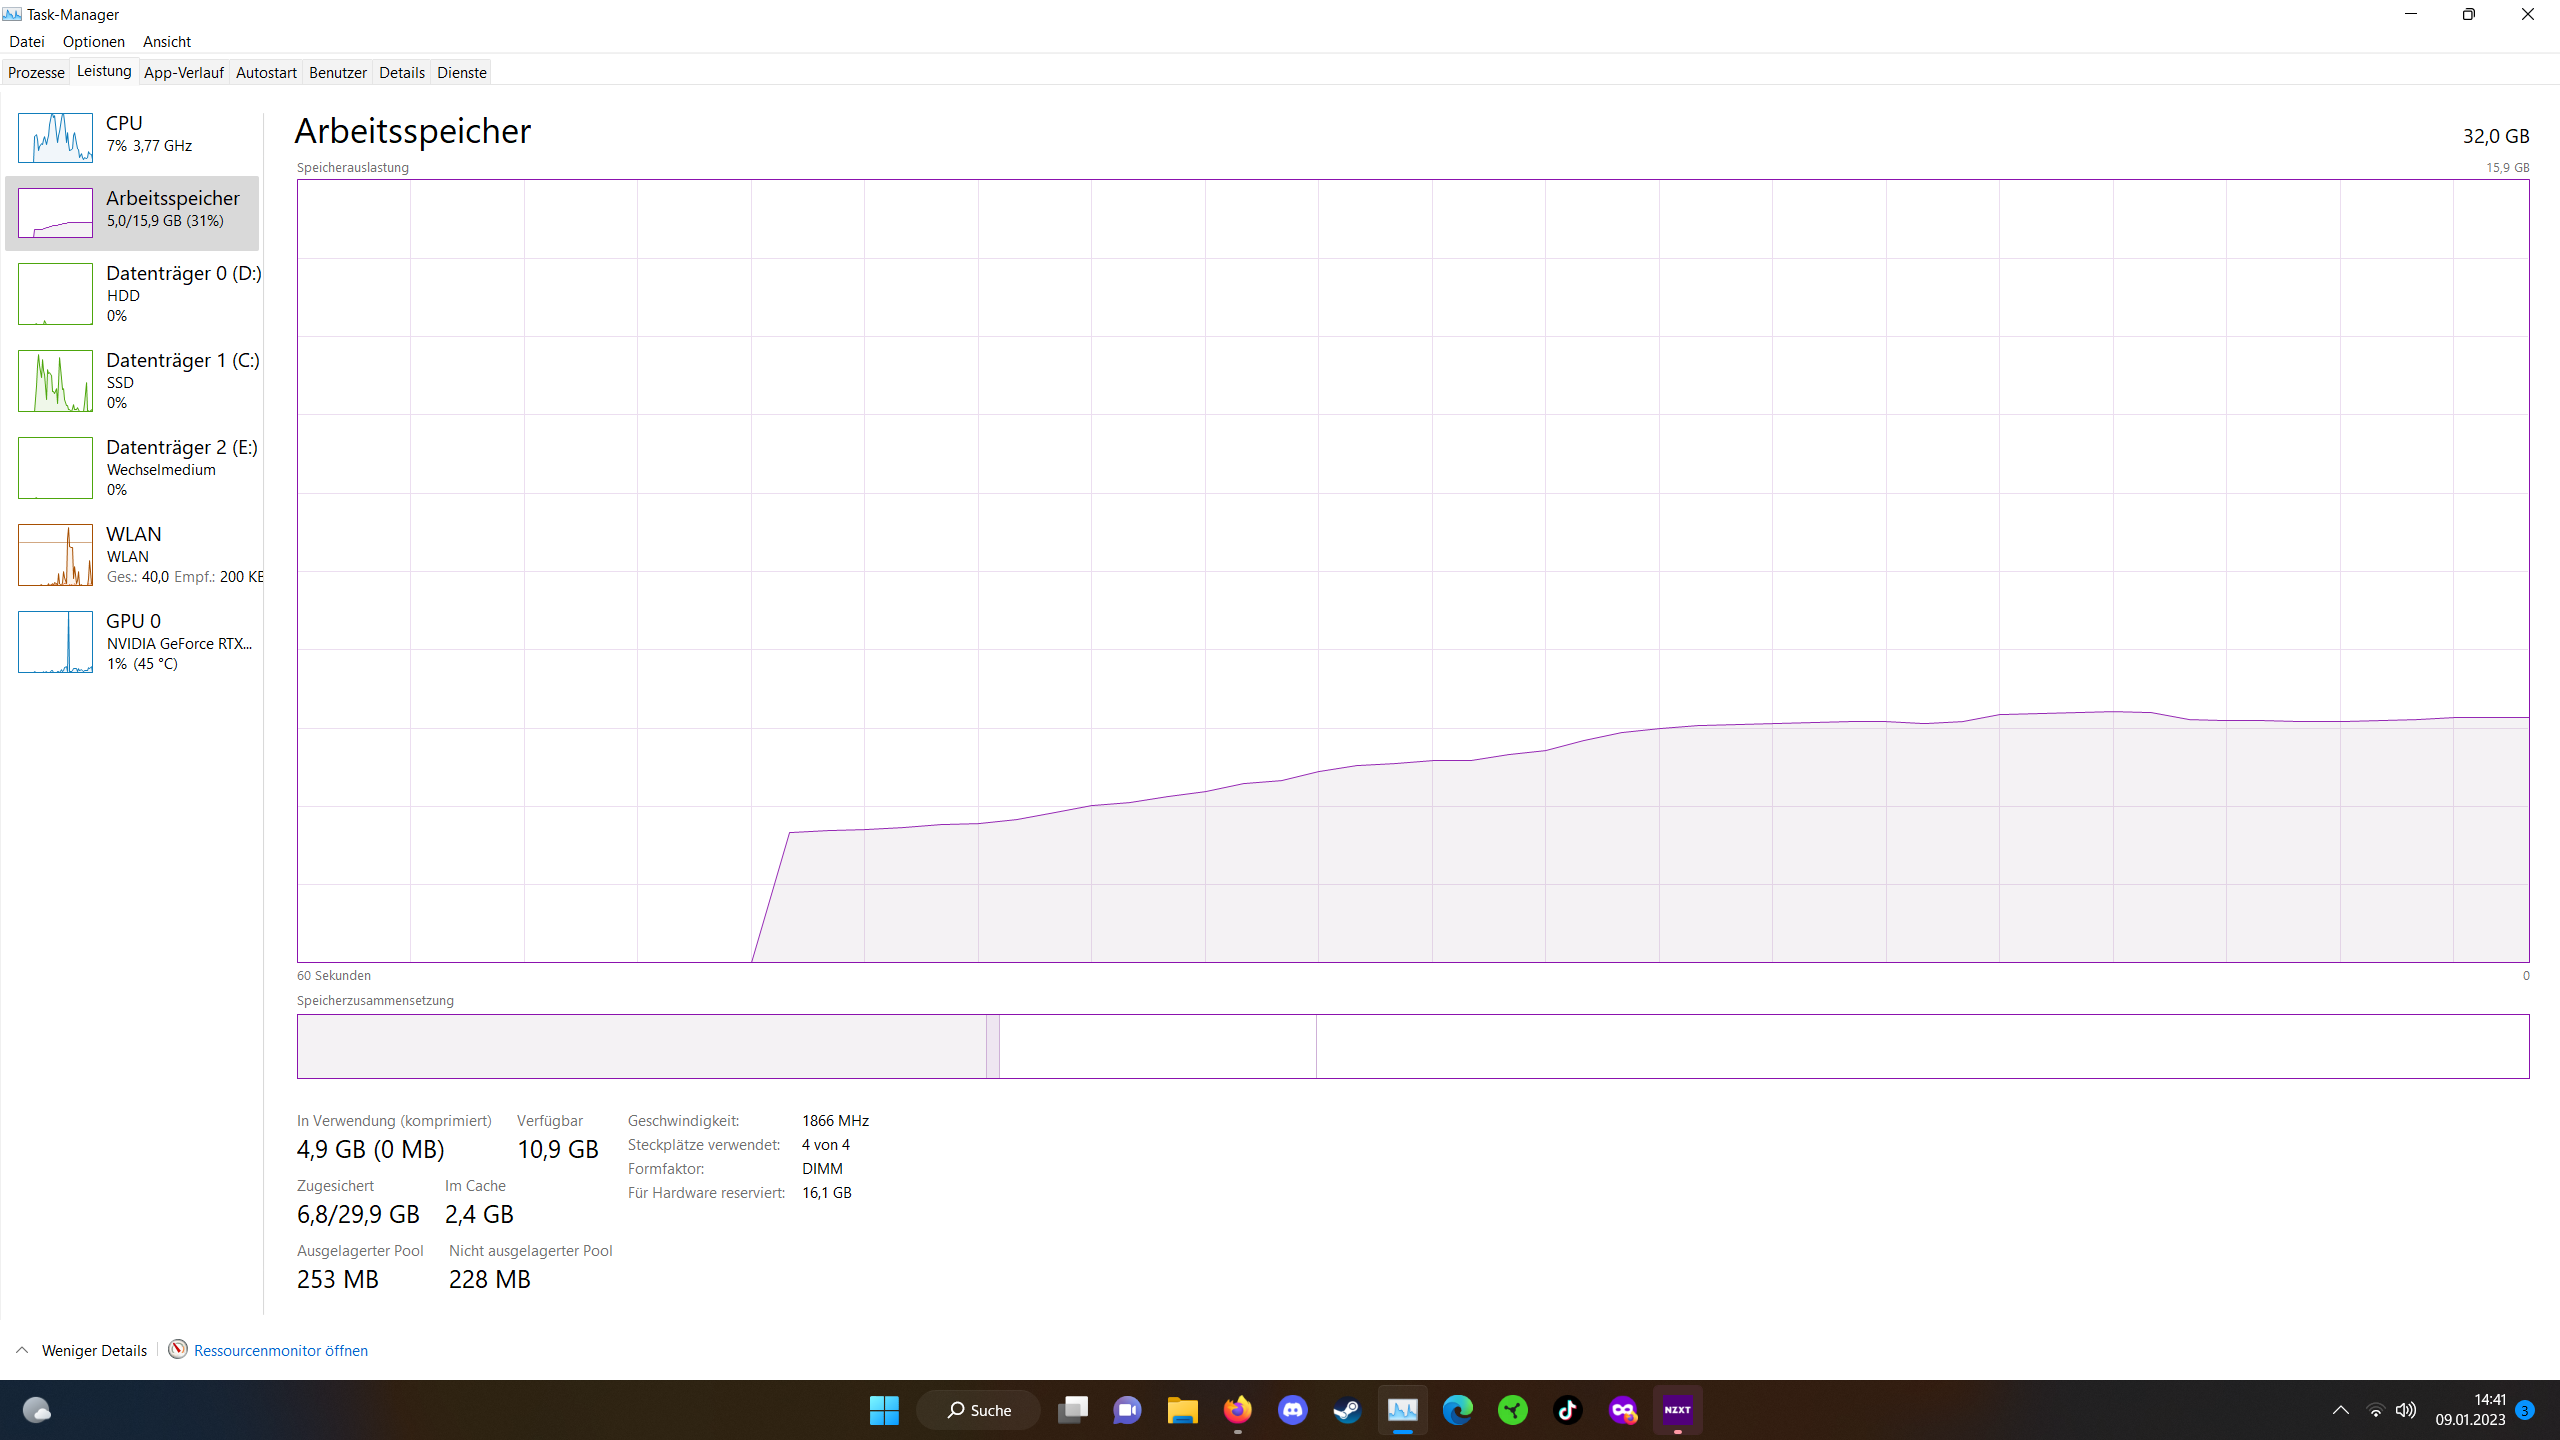Launch NZXT CAM from the taskbar
2560x1440 pixels.
coord(1679,1410)
